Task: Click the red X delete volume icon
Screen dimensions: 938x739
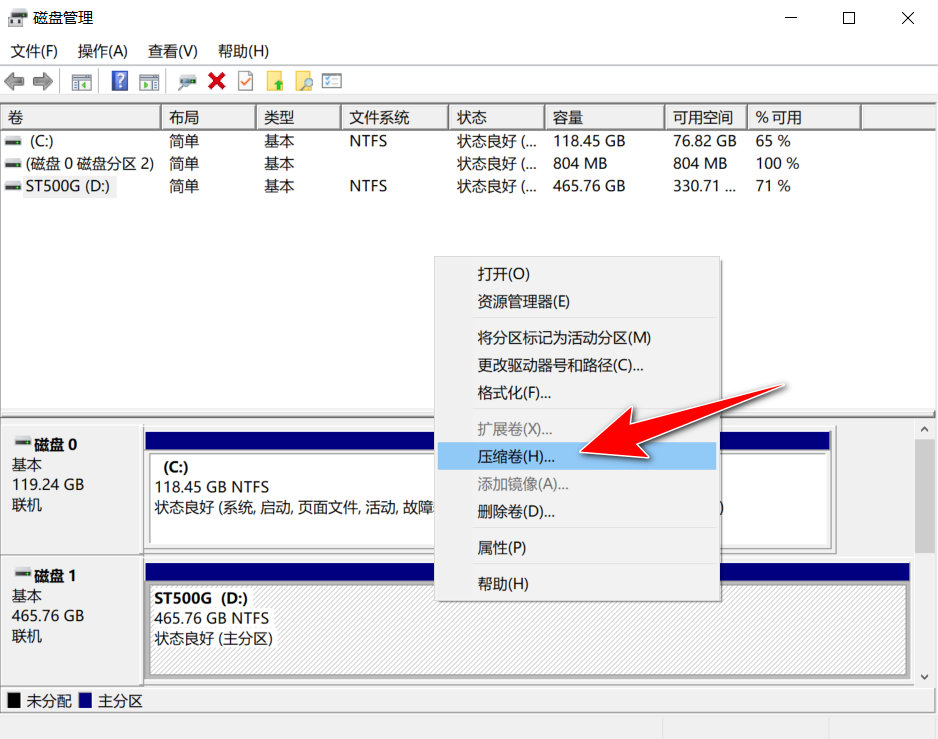Action: (x=216, y=81)
